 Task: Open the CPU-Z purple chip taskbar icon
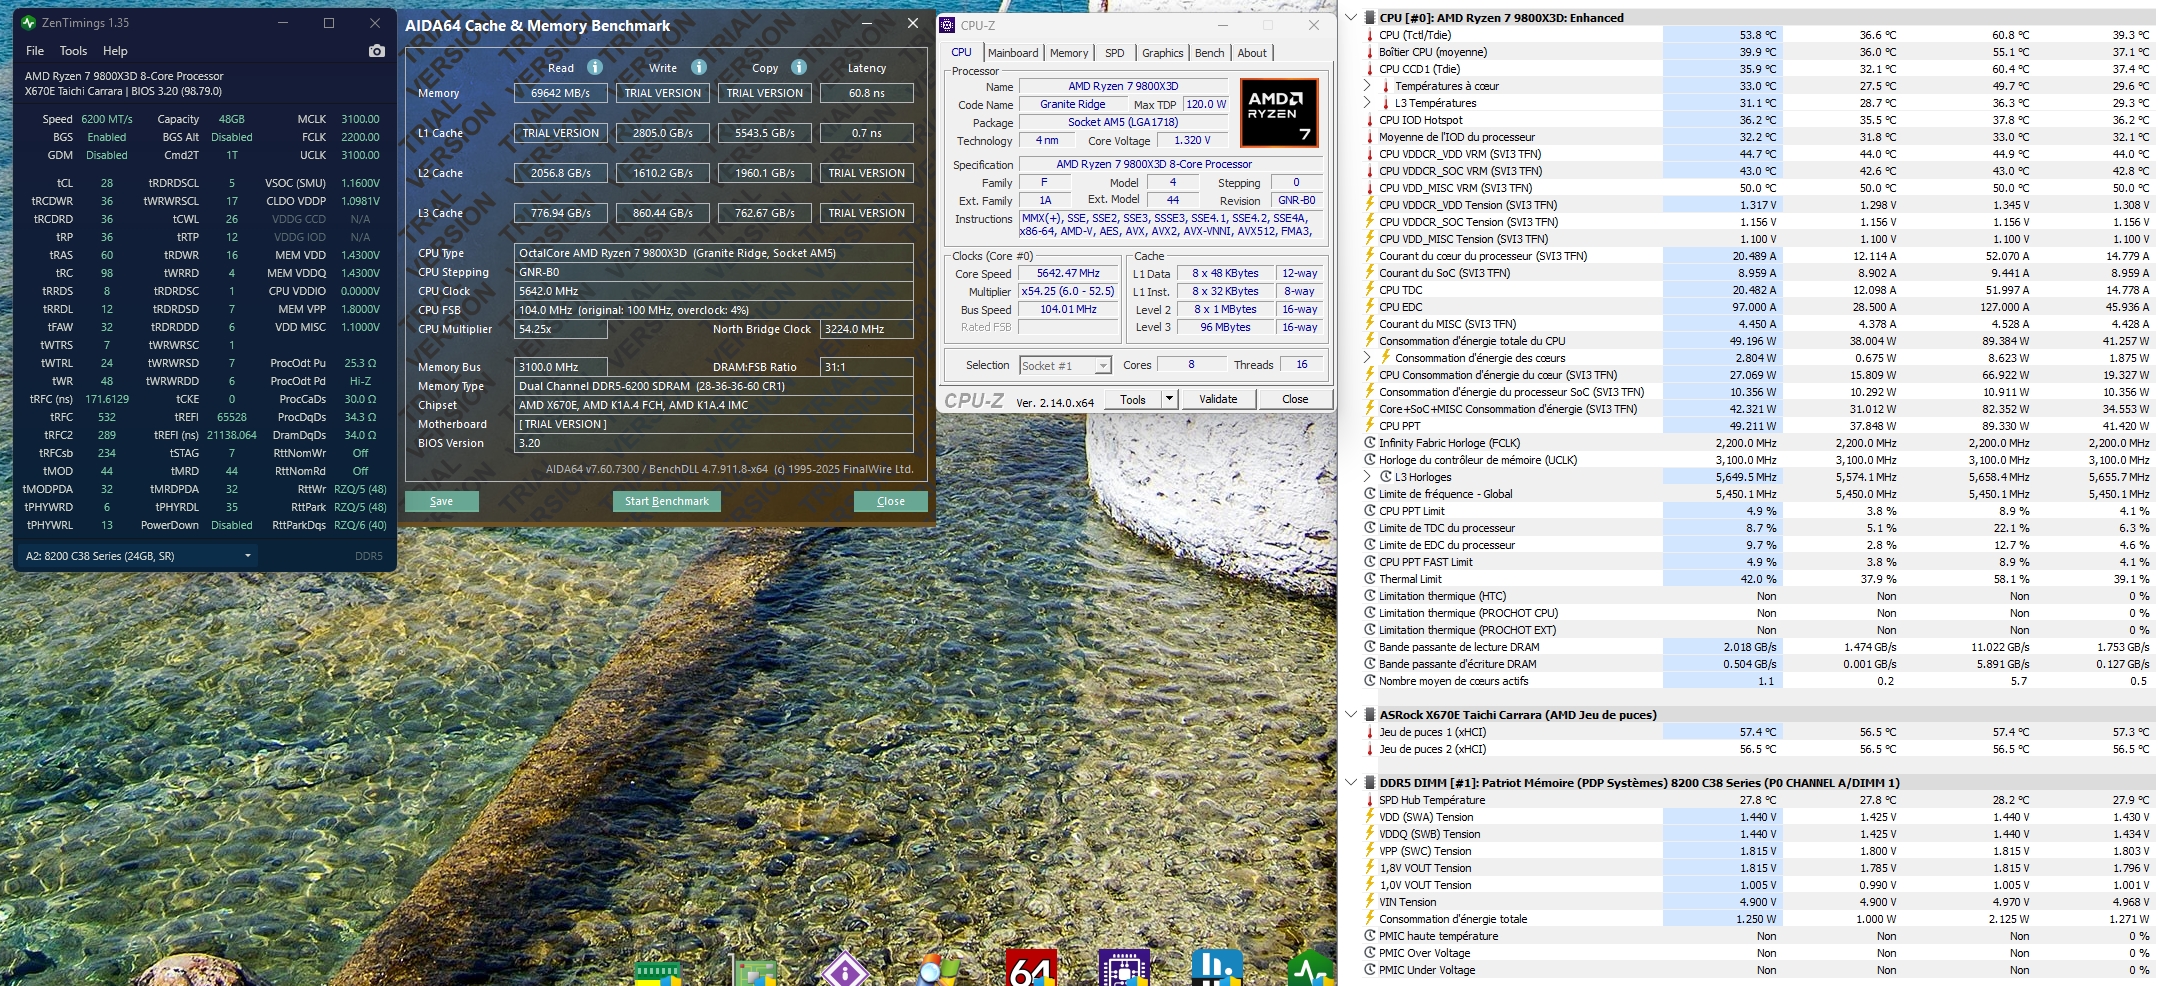1123,968
